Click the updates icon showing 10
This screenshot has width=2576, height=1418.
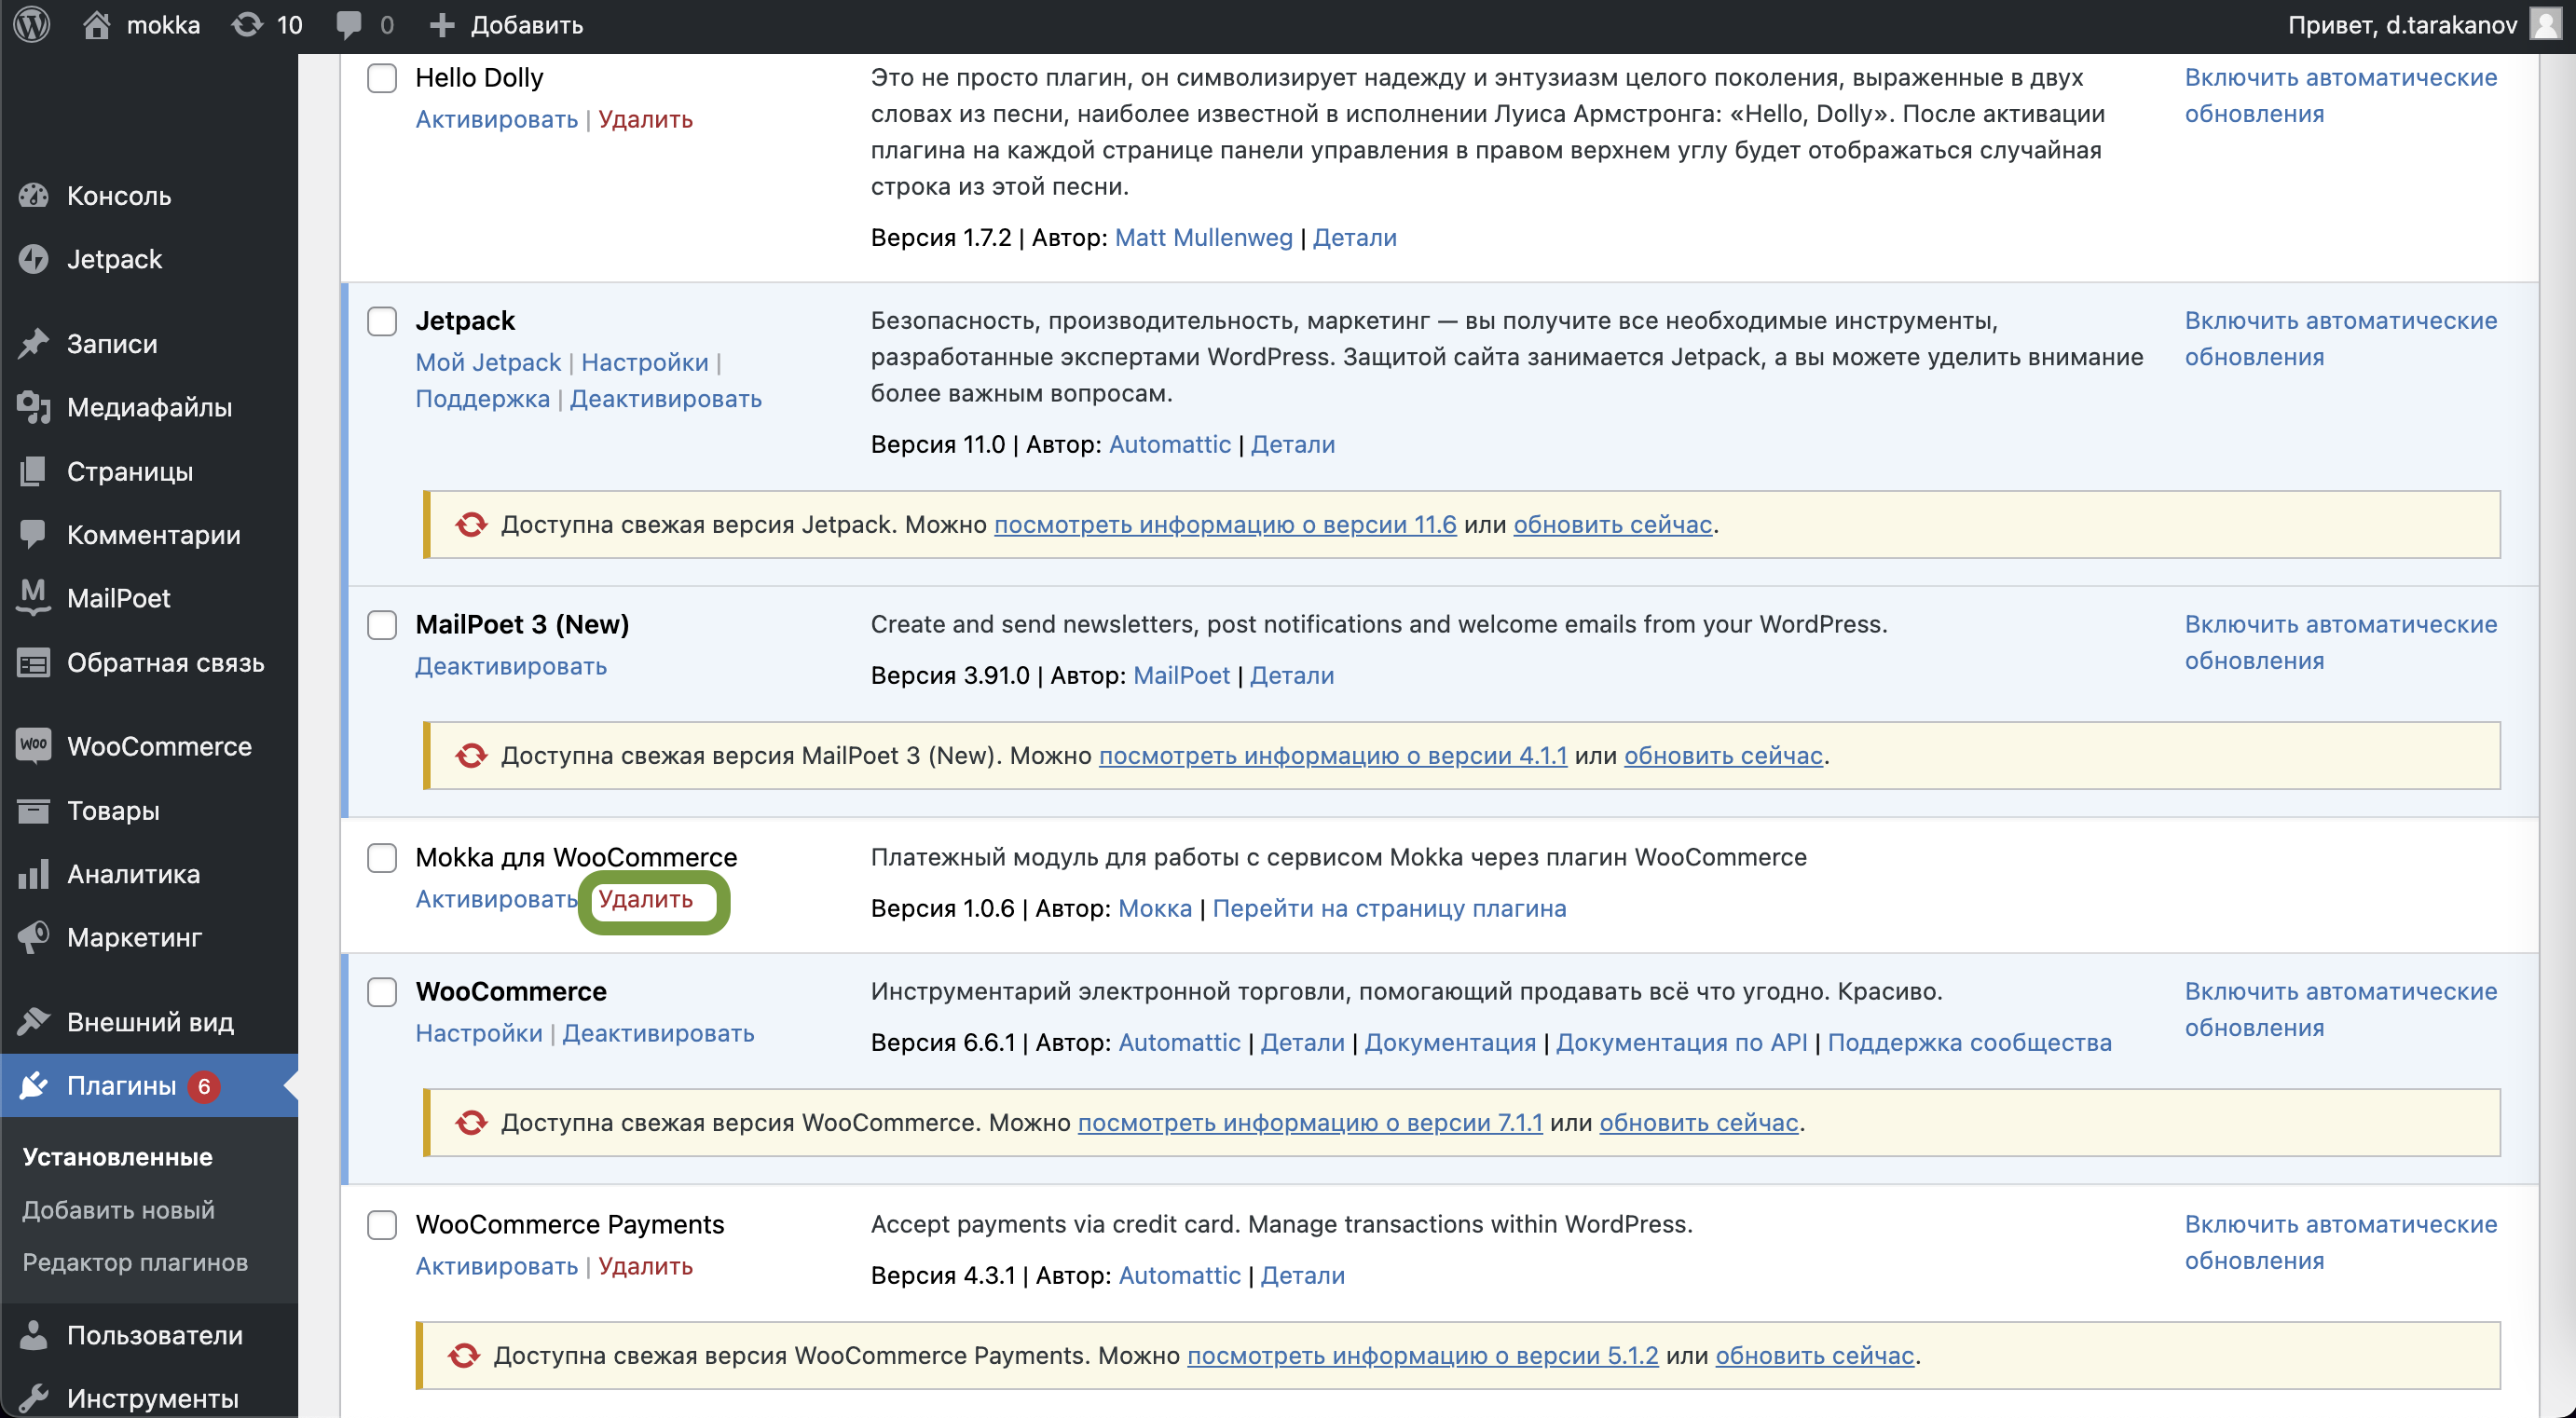(x=247, y=25)
